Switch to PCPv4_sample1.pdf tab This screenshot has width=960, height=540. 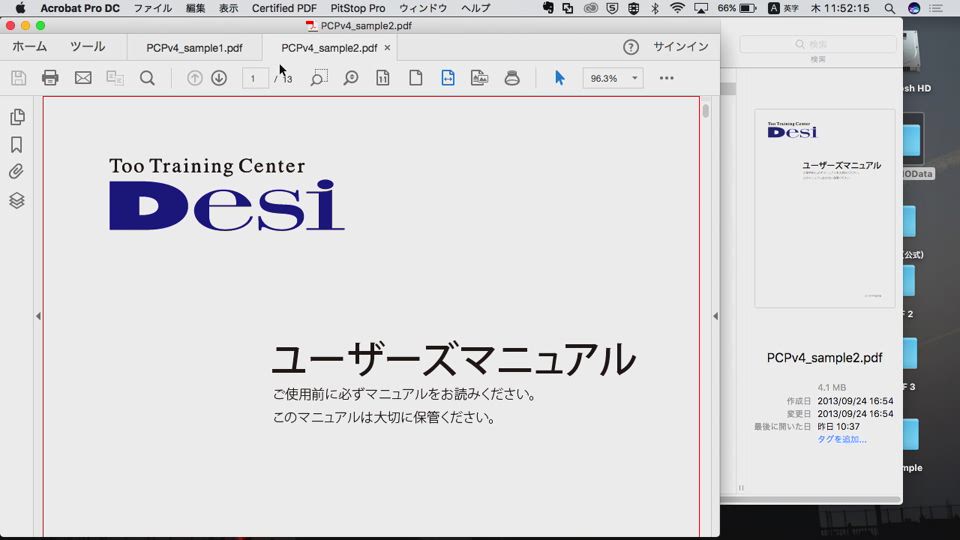point(194,47)
